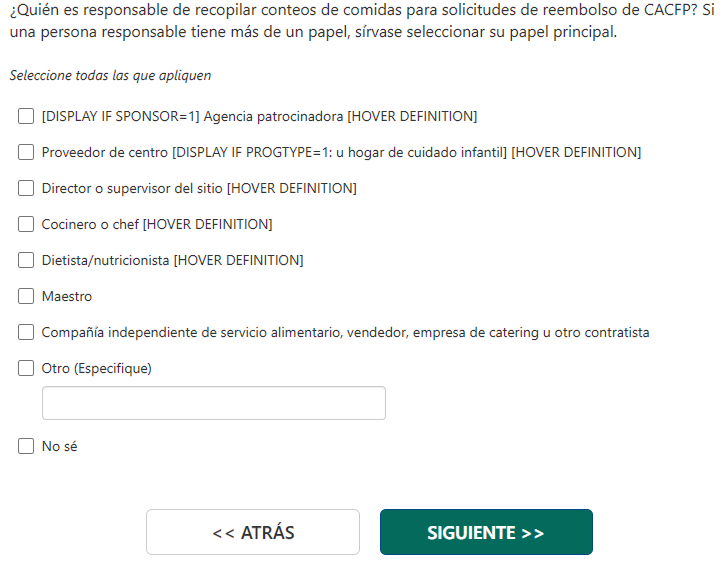Screen dimensions: 720x577
Task: Enable the Cocinero o chef checkbox
Action: click(x=26, y=224)
